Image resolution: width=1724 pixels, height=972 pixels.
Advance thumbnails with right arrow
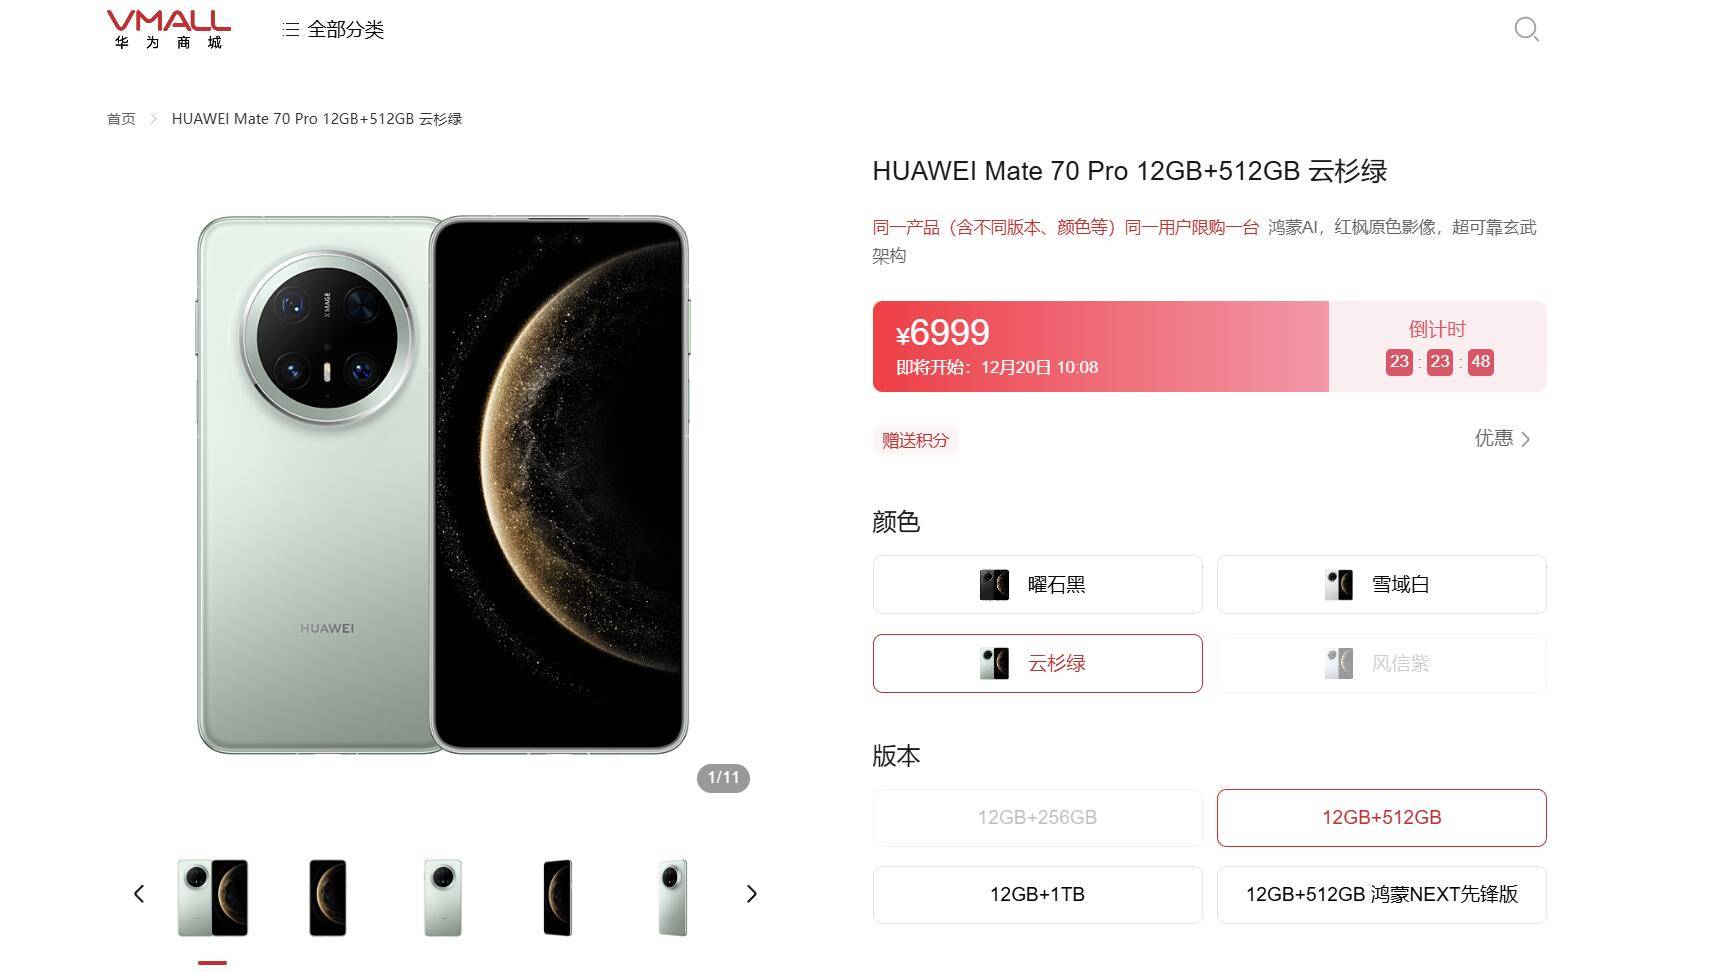point(752,894)
